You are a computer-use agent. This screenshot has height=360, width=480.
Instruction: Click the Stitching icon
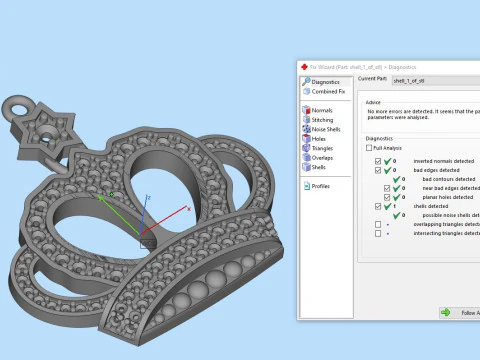point(306,119)
